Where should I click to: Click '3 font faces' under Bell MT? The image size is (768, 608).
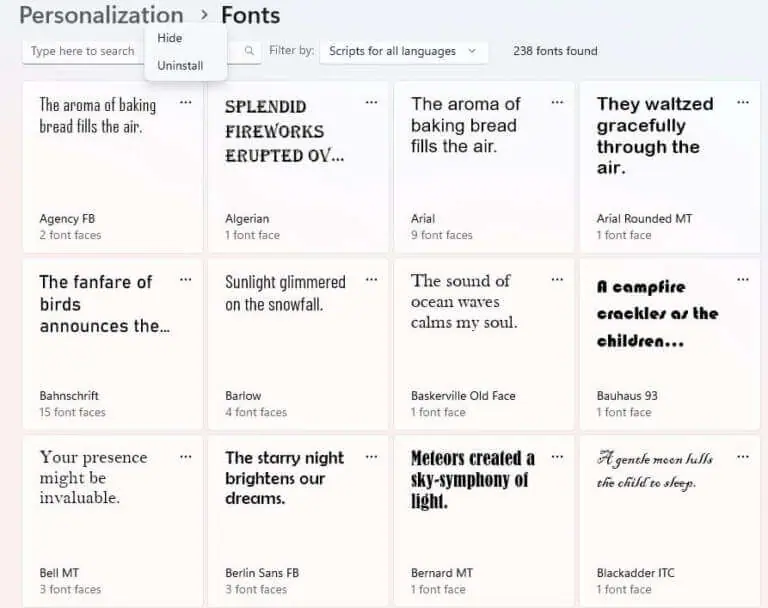coord(70,590)
